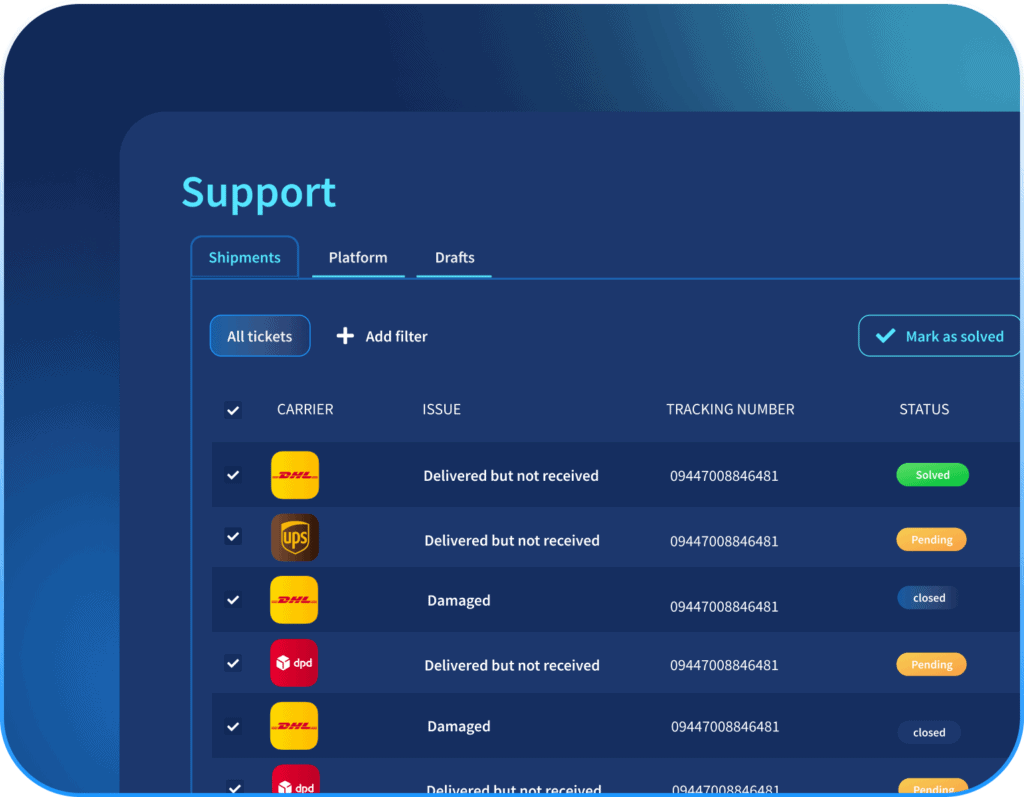Viewport: 1024px width, 797px height.
Task: Click the STATUS column header
Action: tap(924, 409)
